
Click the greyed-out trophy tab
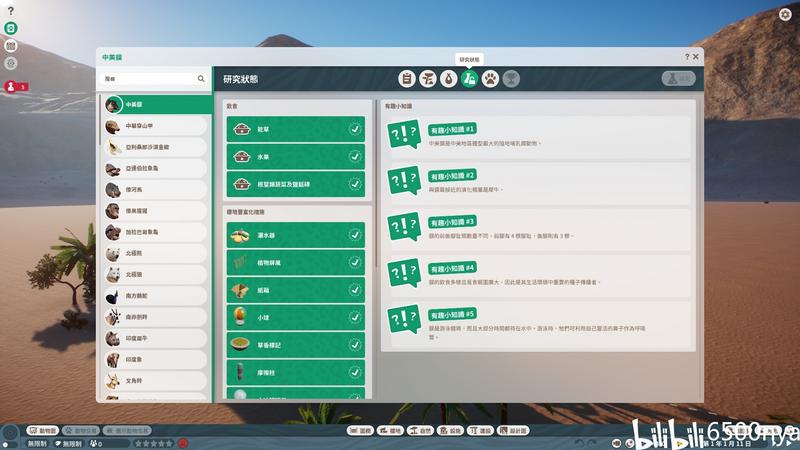tap(511, 79)
